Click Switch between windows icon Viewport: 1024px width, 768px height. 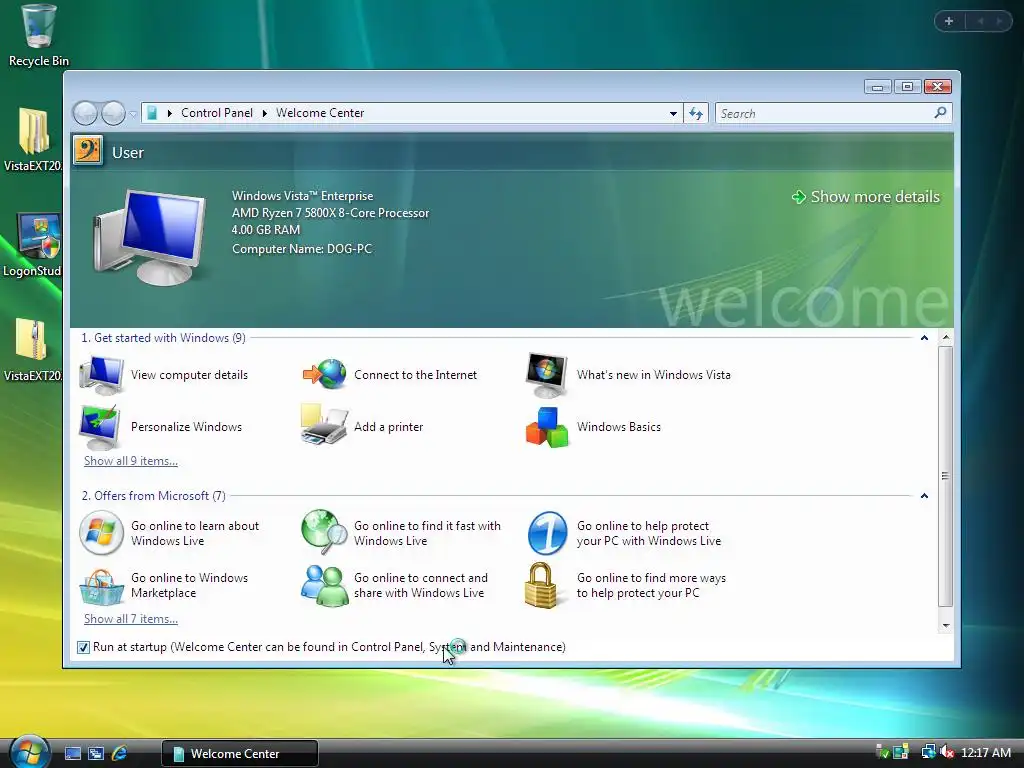[96, 754]
